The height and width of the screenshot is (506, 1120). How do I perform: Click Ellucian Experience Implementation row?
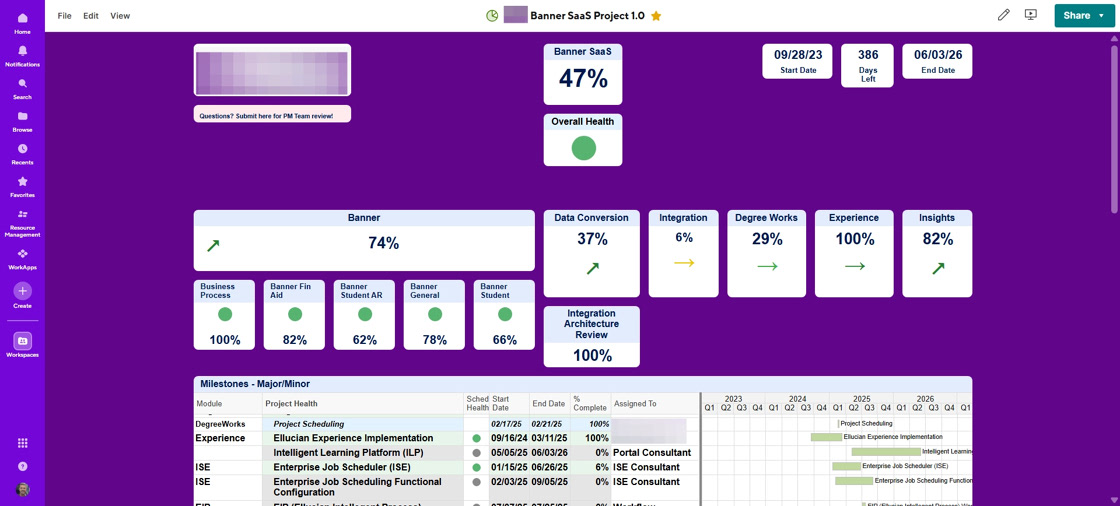point(447,438)
